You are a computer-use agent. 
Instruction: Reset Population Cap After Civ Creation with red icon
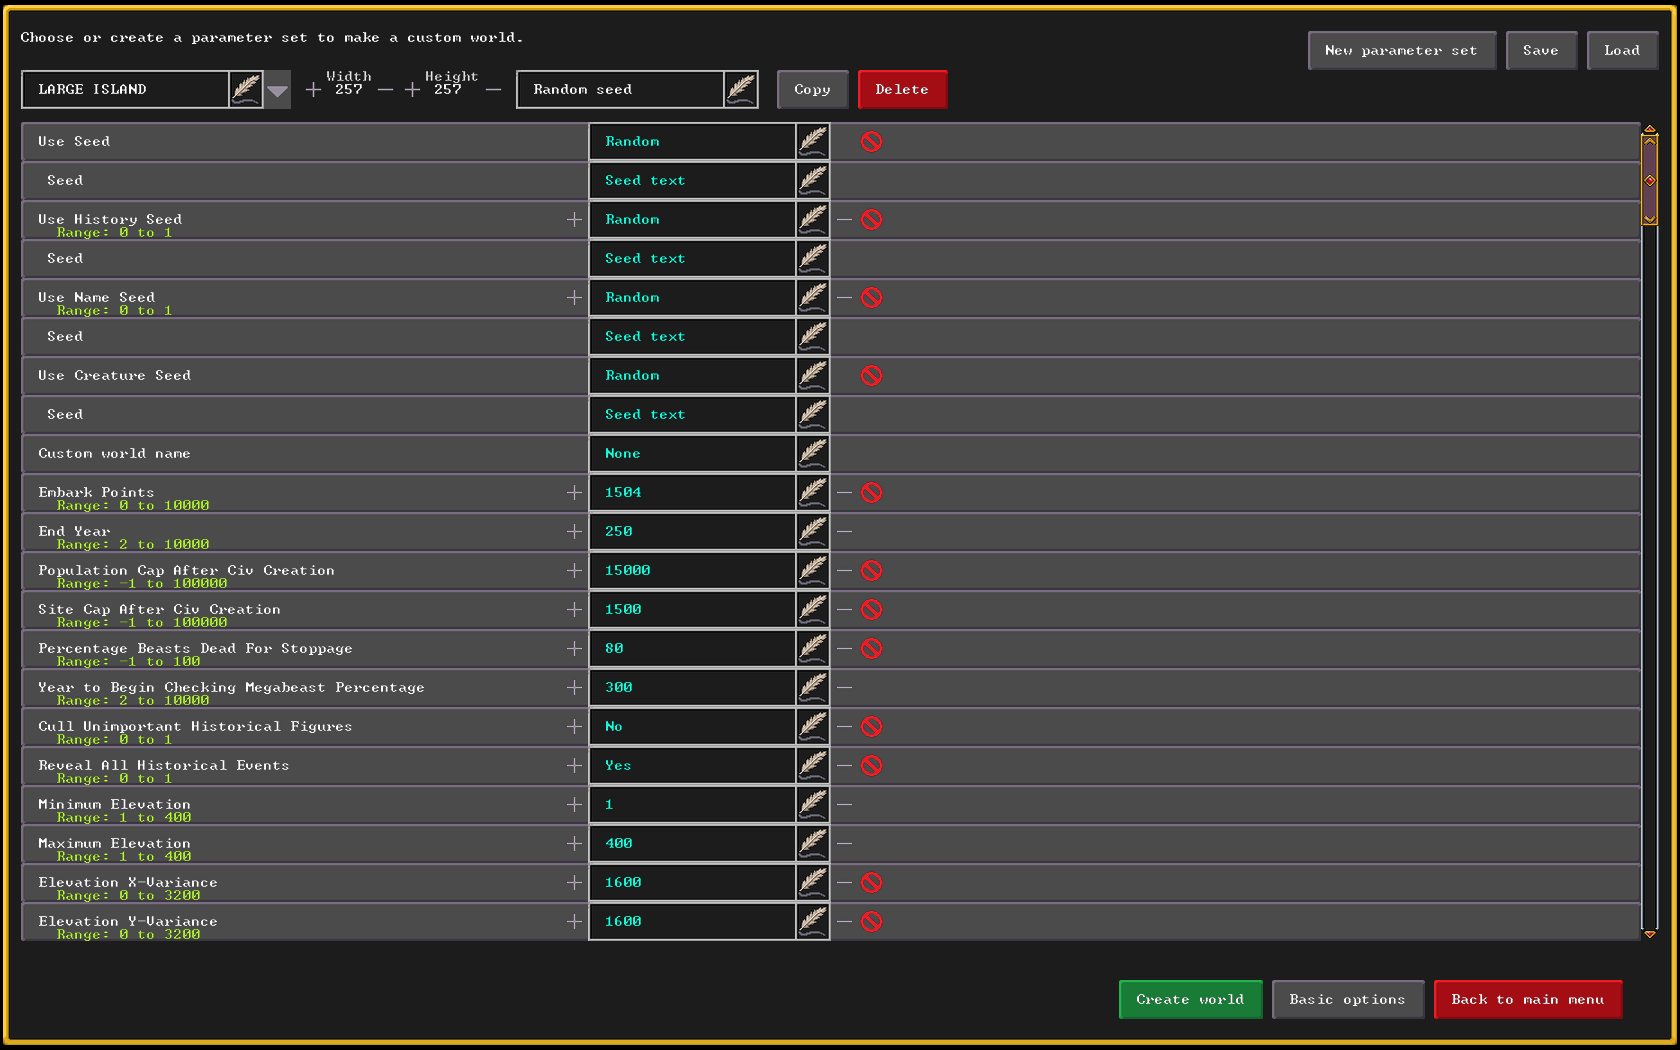pos(871,570)
